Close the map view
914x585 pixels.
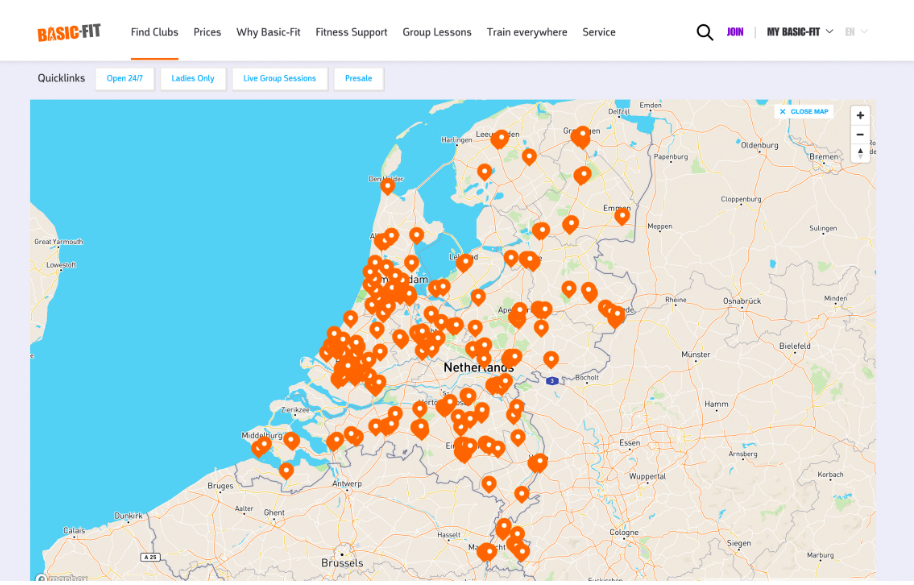click(804, 111)
